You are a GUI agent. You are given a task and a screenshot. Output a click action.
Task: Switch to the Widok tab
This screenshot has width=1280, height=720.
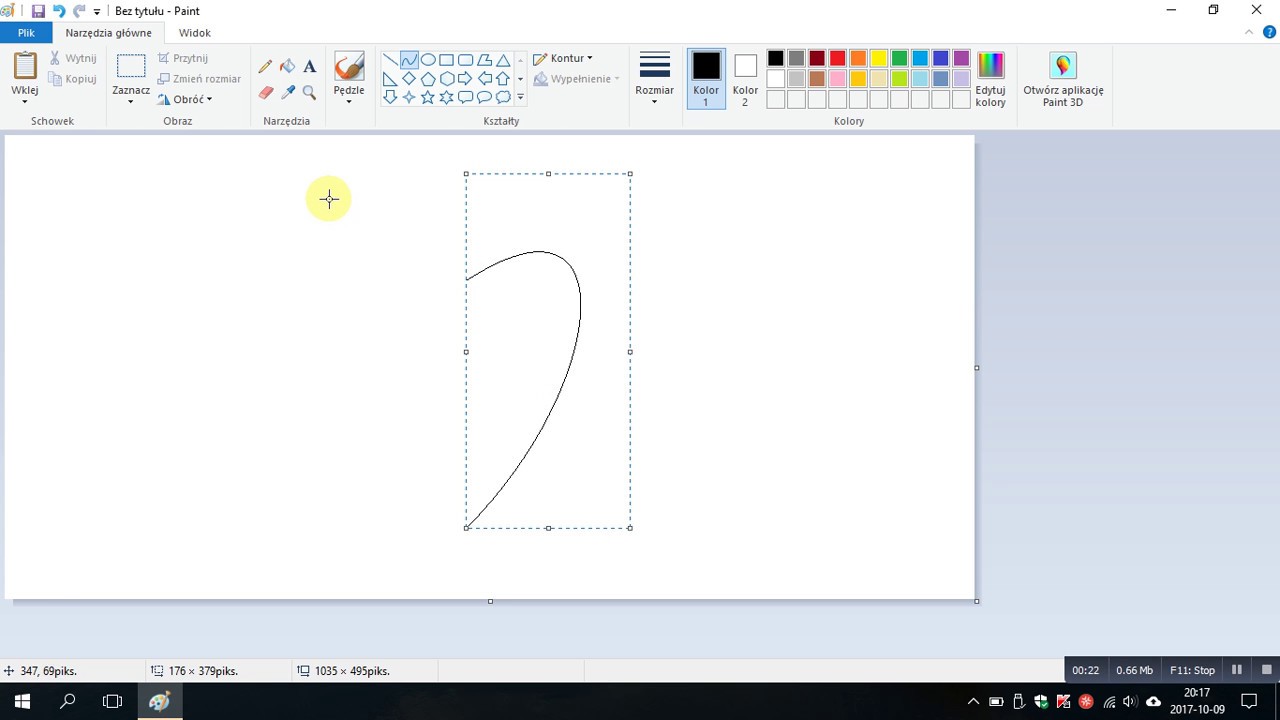click(195, 33)
